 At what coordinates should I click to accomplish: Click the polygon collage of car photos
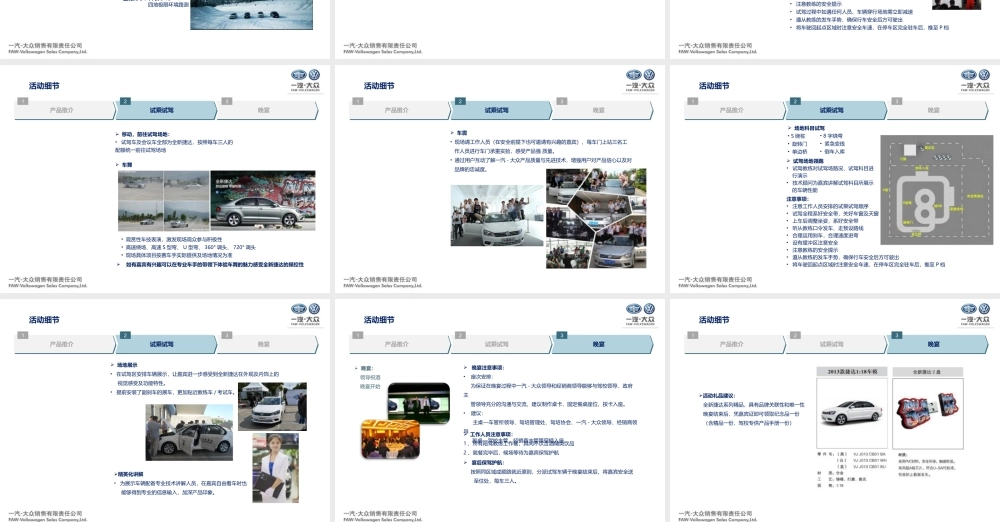tap(596, 218)
